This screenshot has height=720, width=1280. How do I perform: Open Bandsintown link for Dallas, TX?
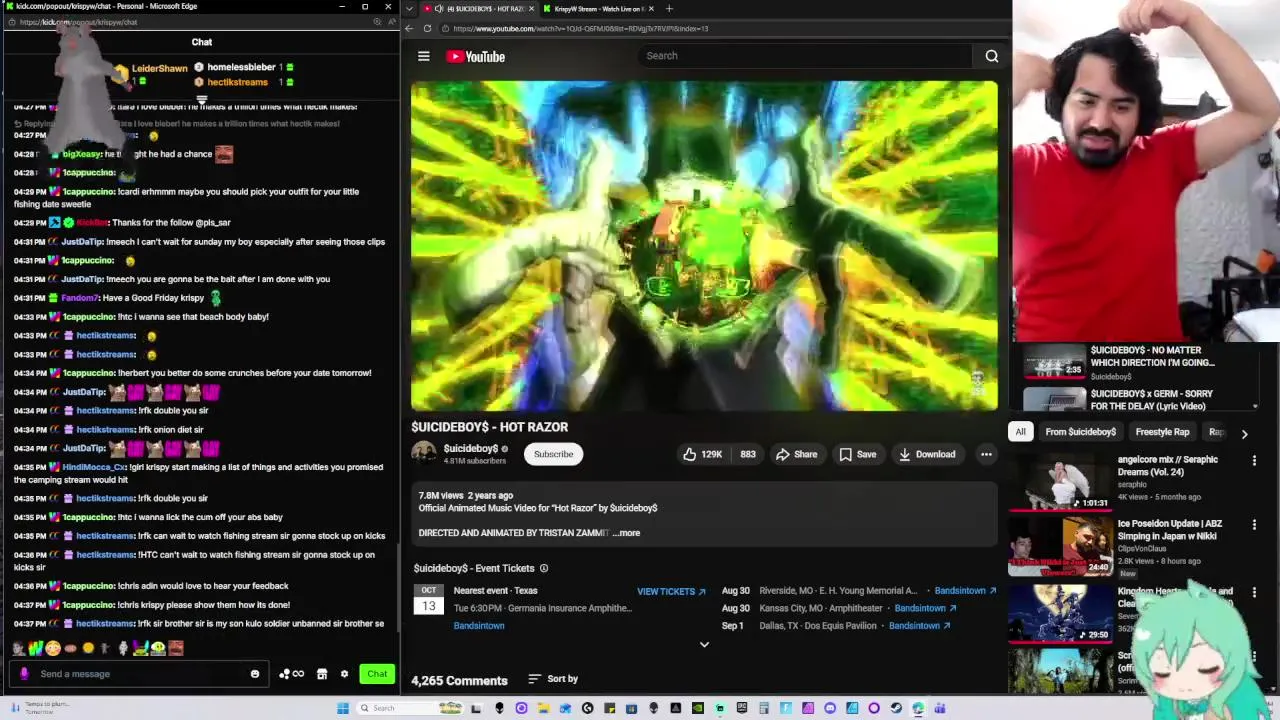click(918, 626)
